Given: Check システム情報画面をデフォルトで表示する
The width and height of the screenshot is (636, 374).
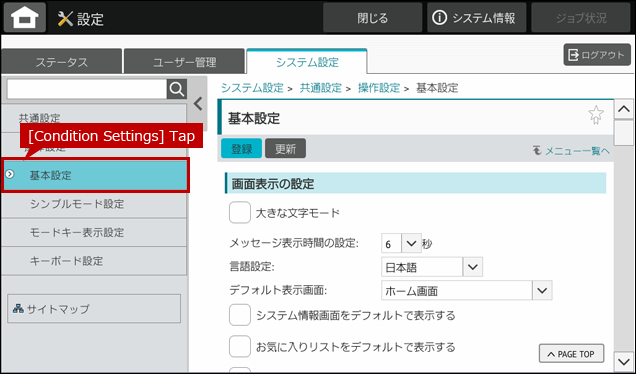Looking at the screenshot, I should click(240, 315).
